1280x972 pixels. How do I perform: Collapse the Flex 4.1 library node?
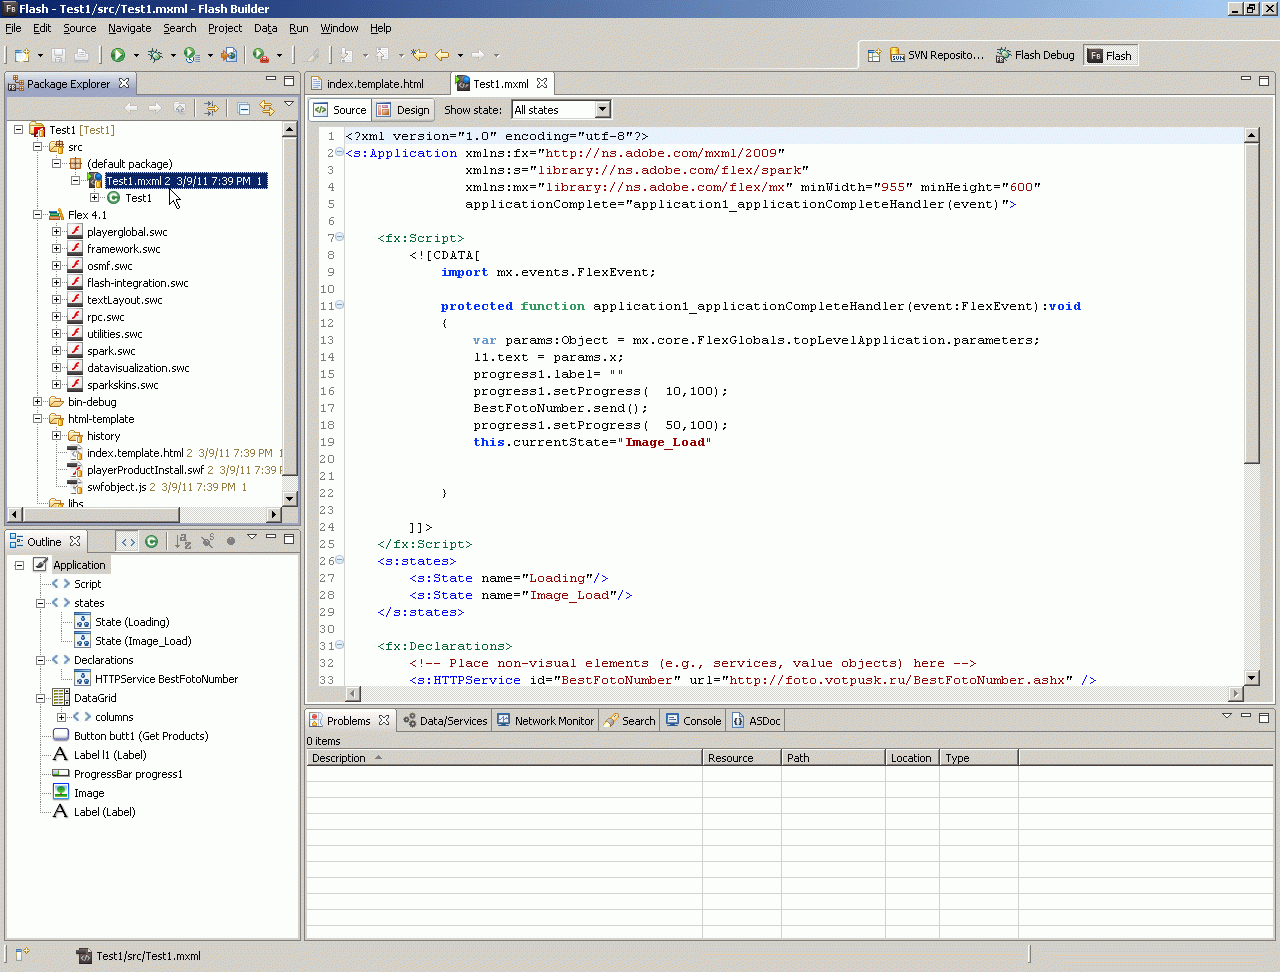pyautogui.click(x=38, y=215)
